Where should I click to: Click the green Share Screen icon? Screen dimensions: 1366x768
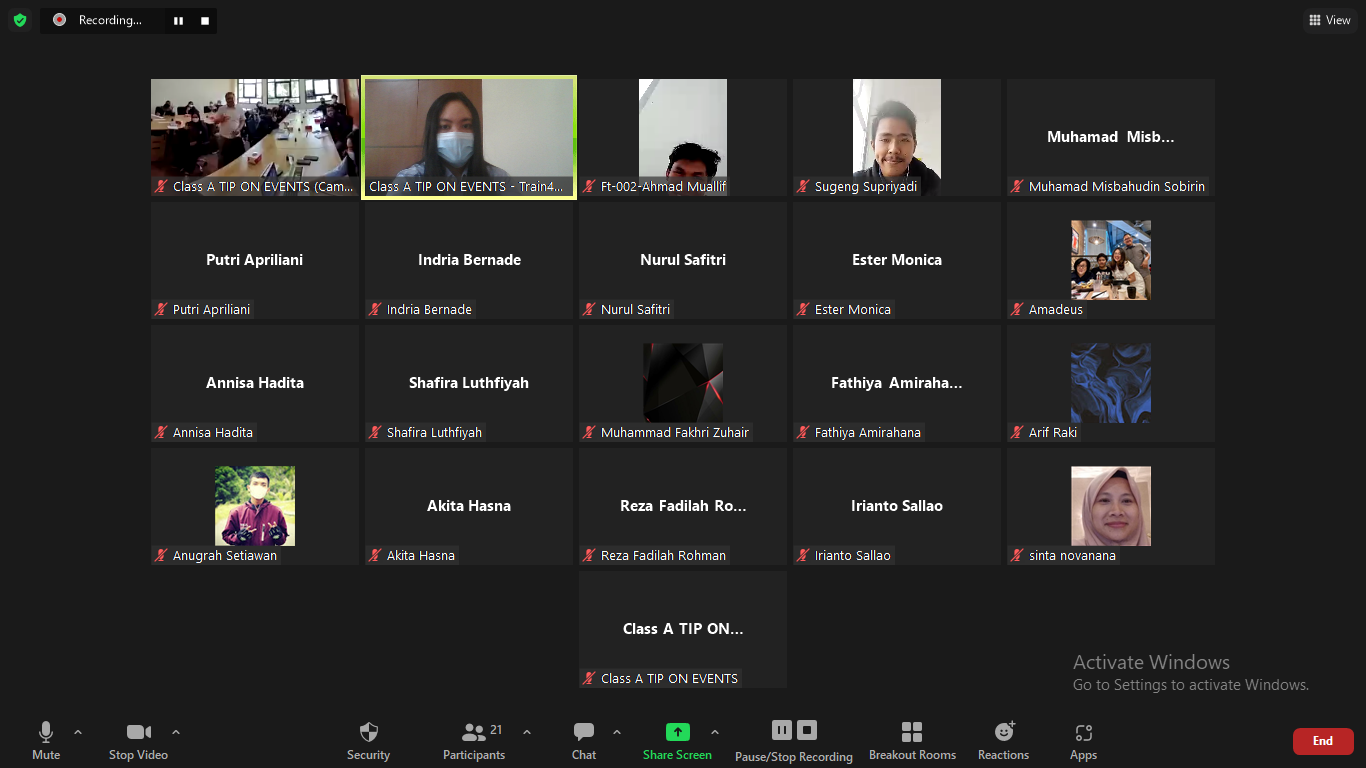click(x=677, y=732)
